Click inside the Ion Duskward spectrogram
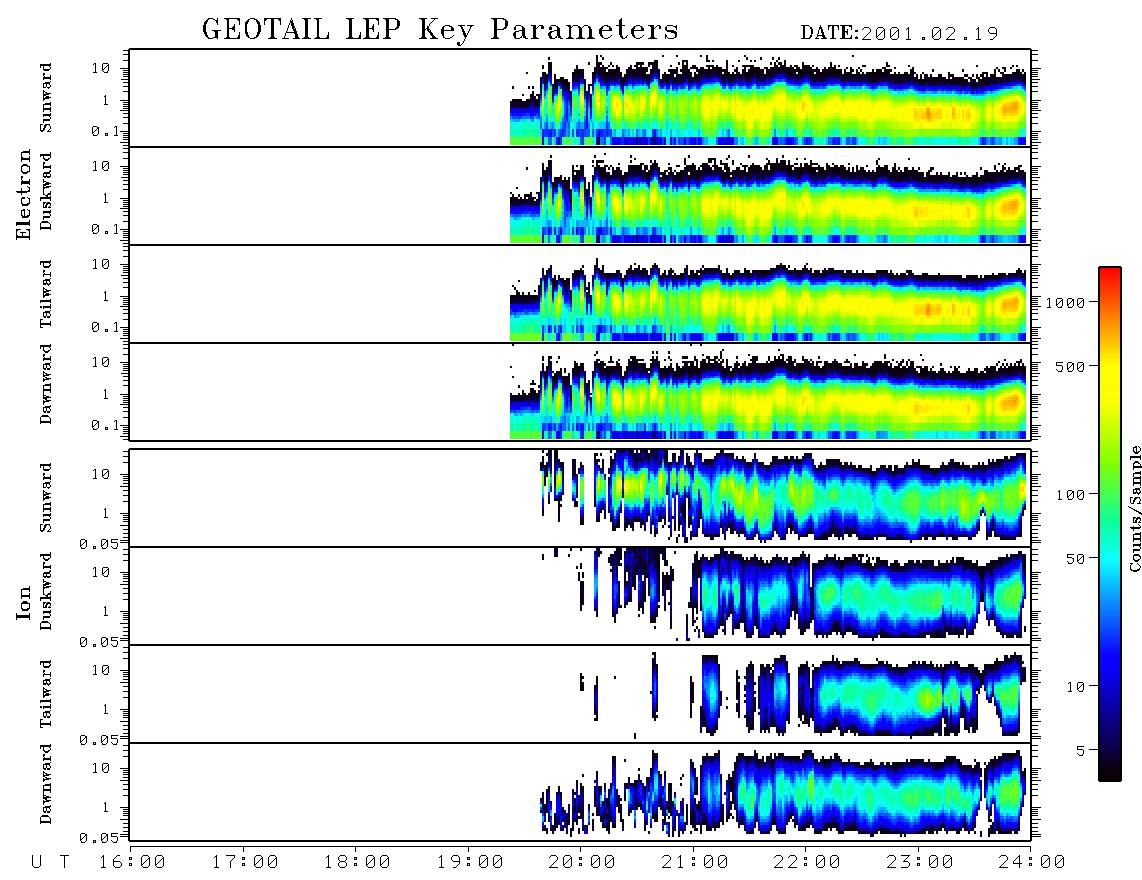This screenshot has width=1142, height=880. click(580, 596)
